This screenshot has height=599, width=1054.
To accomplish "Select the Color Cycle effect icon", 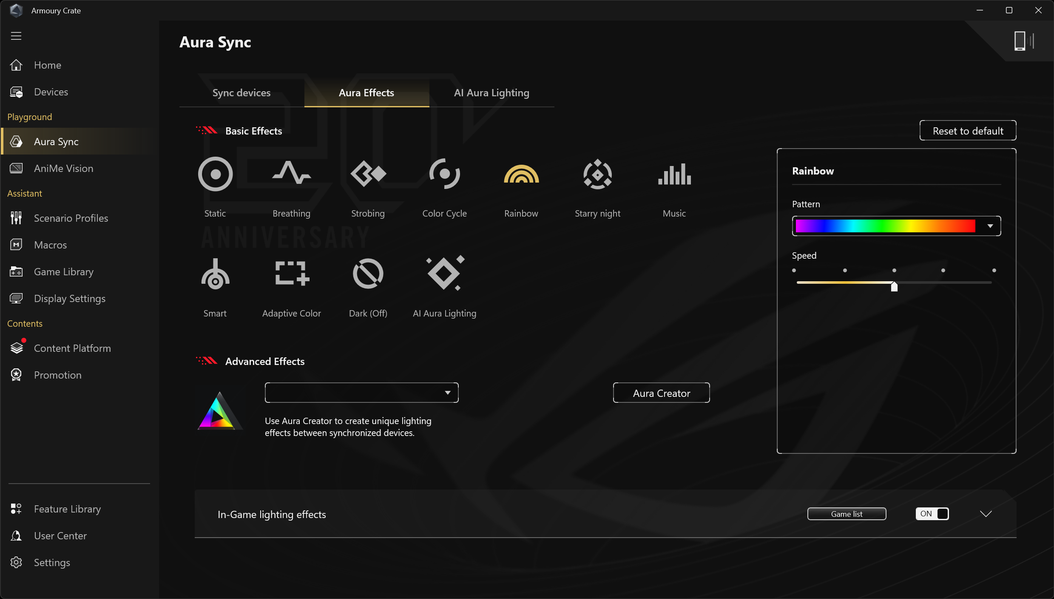I will pyautogui.click(x=444, y=174).
